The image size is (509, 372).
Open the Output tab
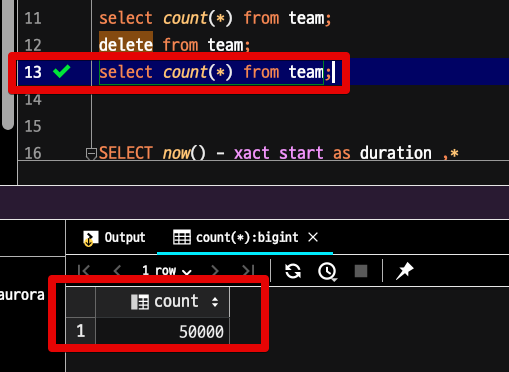point(114,238)
